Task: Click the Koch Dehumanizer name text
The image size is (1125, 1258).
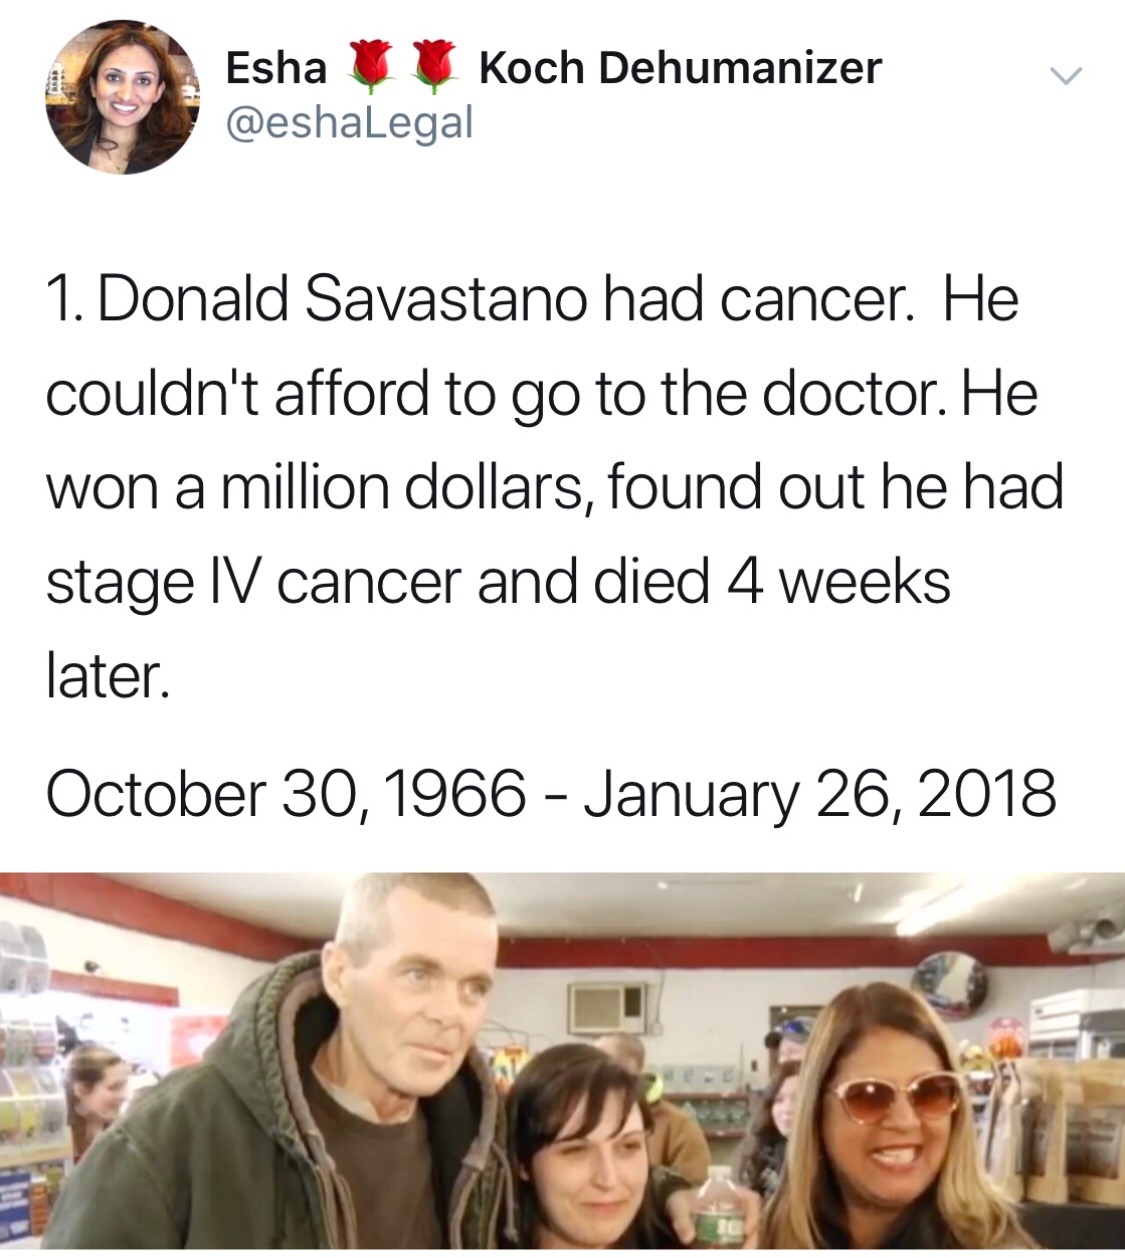Action: [x=680, y=68]
